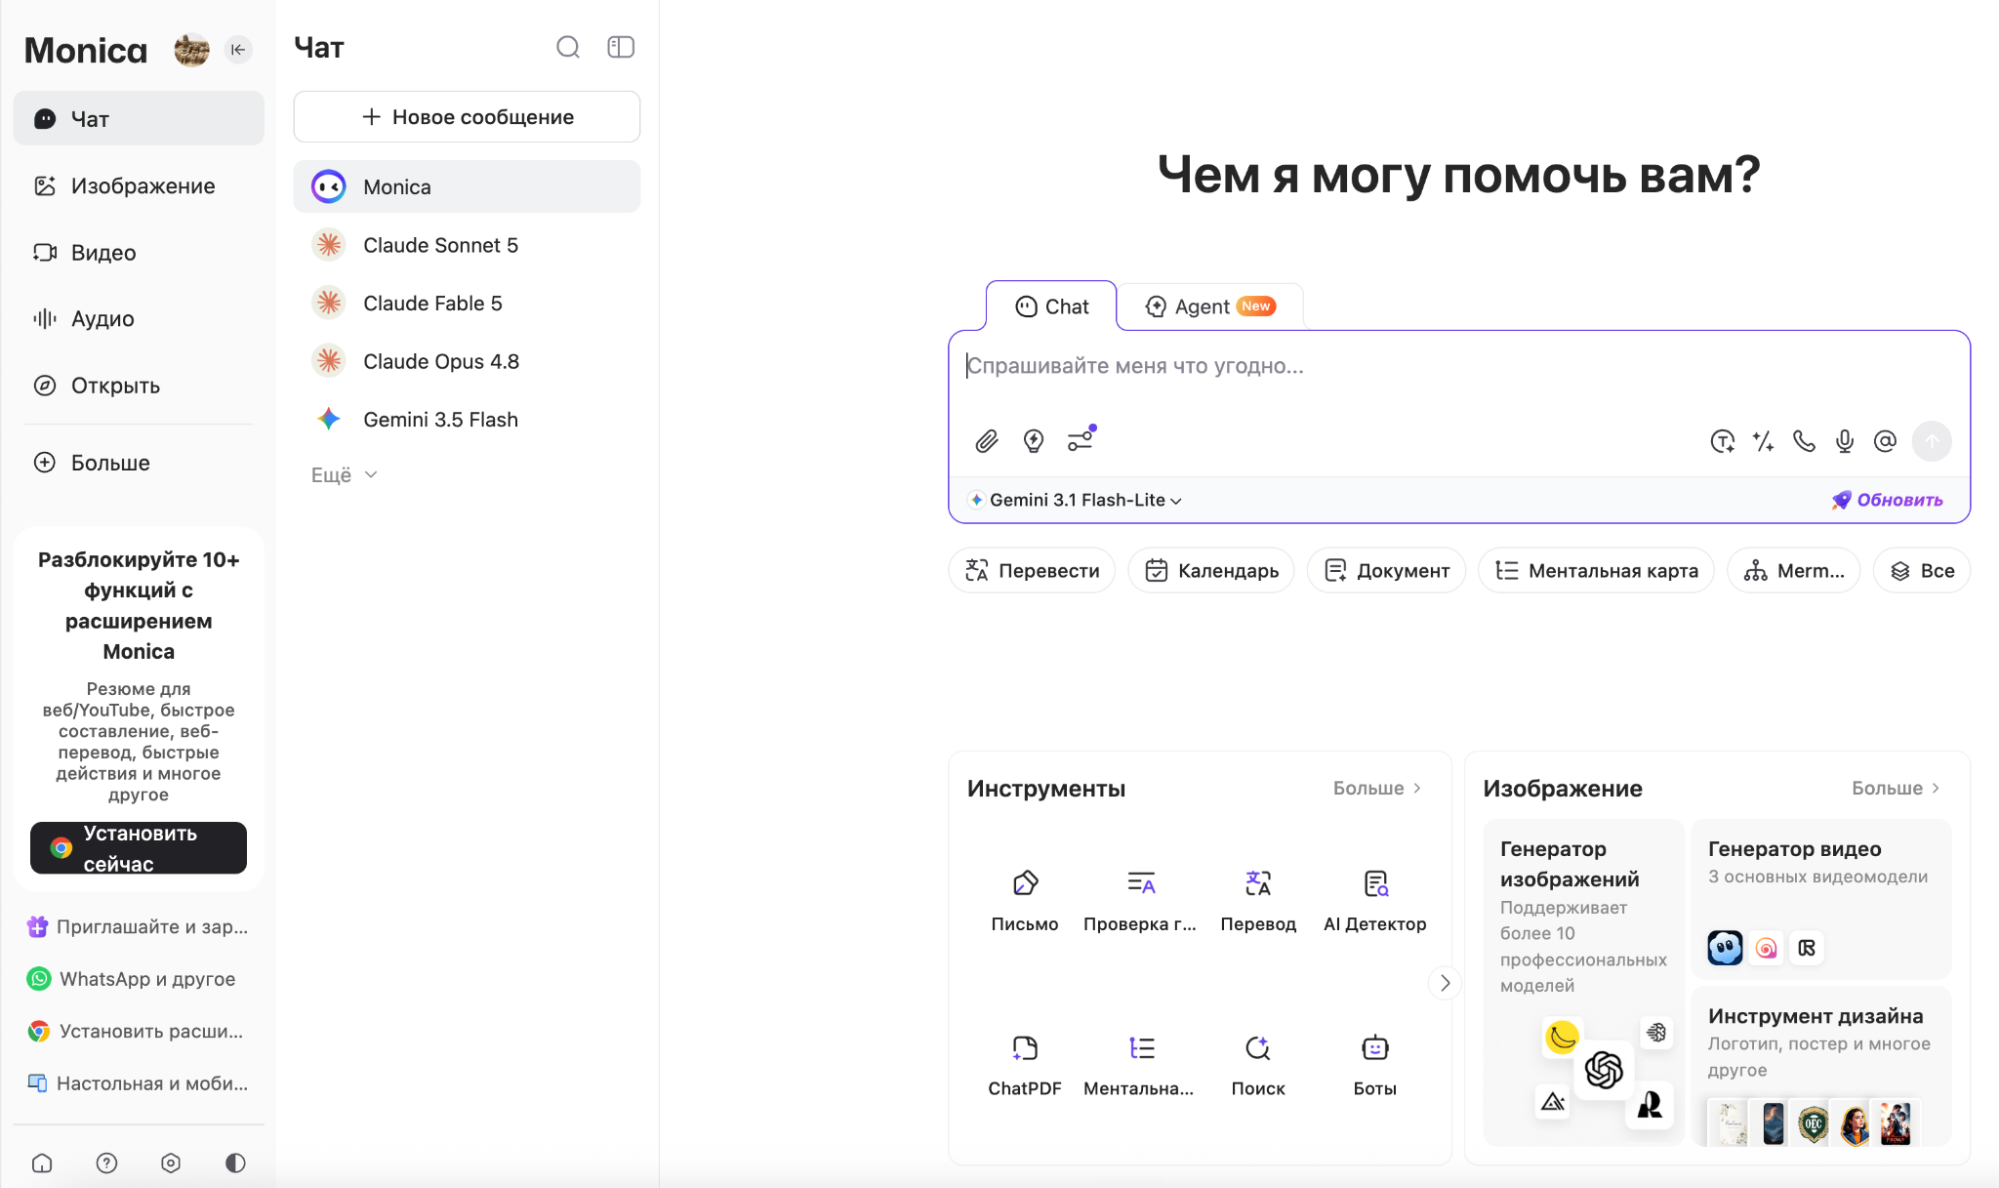1999x1188 pixels.
Task: Open the Настольная и мобильная link
Action: [138, 1083]
